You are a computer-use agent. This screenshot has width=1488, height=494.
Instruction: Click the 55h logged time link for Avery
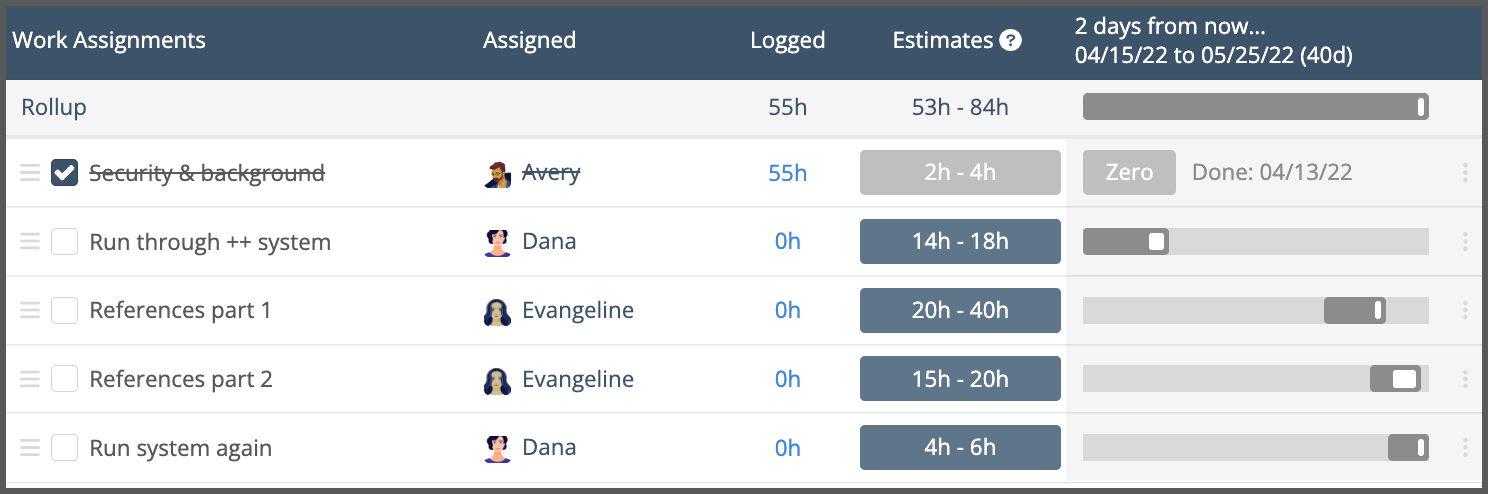click(787, 173)
